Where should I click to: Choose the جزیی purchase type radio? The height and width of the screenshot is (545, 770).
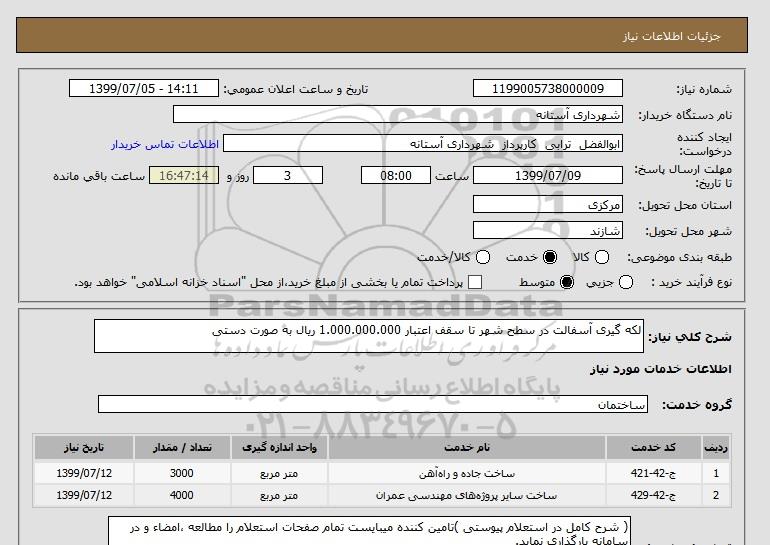click(626, 282)
